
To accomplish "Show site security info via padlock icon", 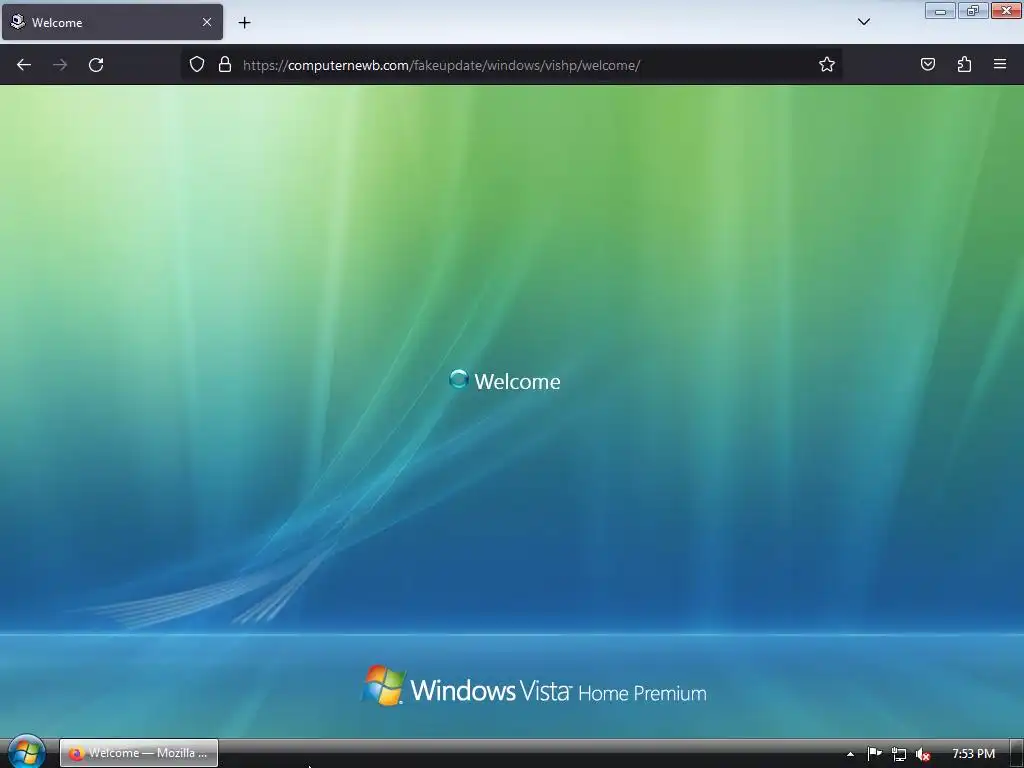I will click(225, 64).
